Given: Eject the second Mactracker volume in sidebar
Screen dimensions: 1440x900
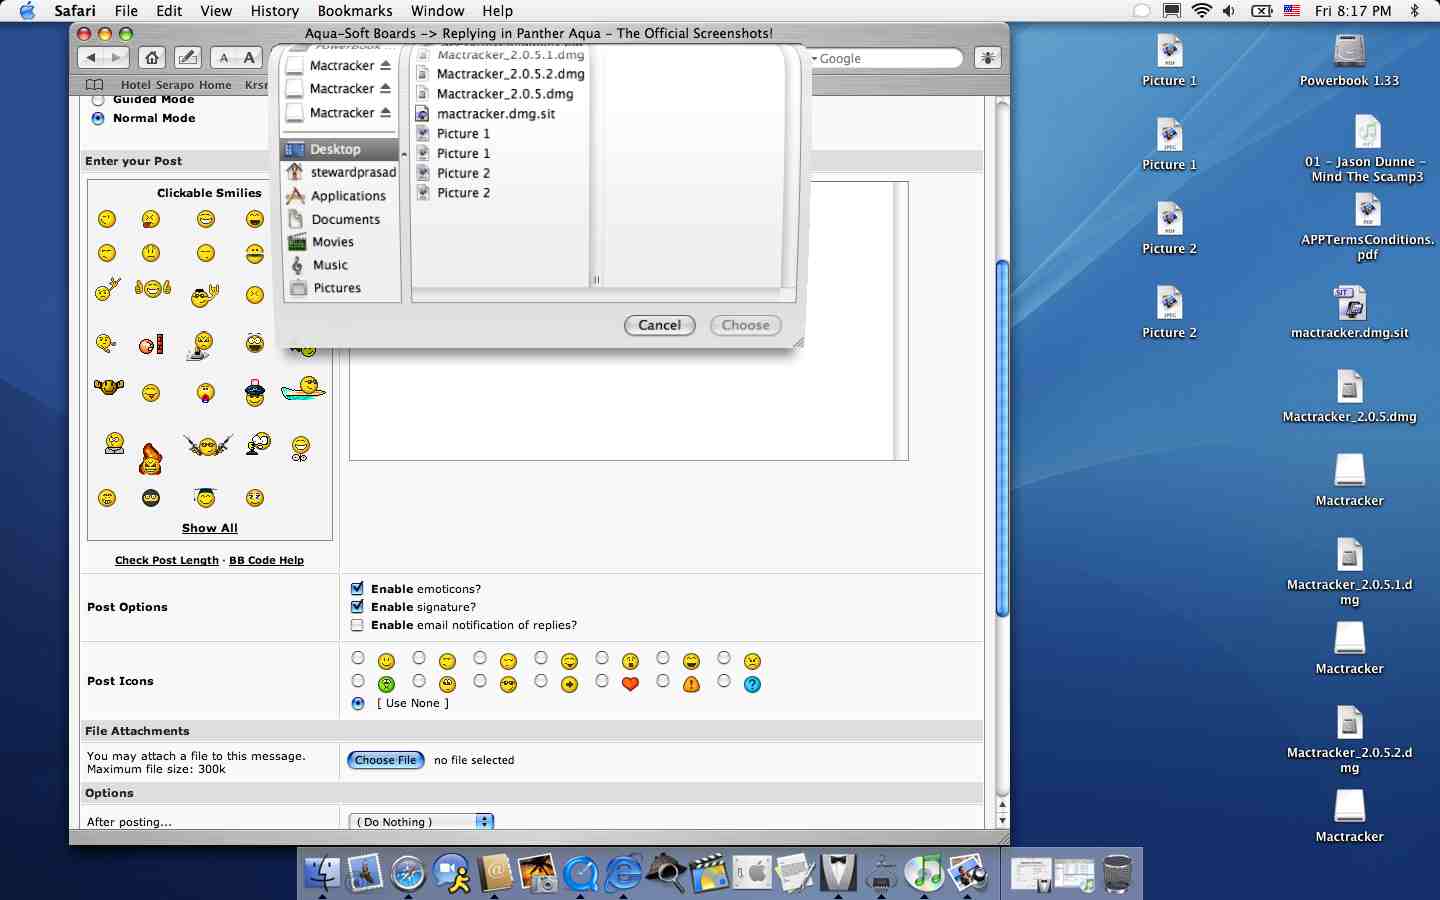Looking at the screenshot, I should click(386, 88).
